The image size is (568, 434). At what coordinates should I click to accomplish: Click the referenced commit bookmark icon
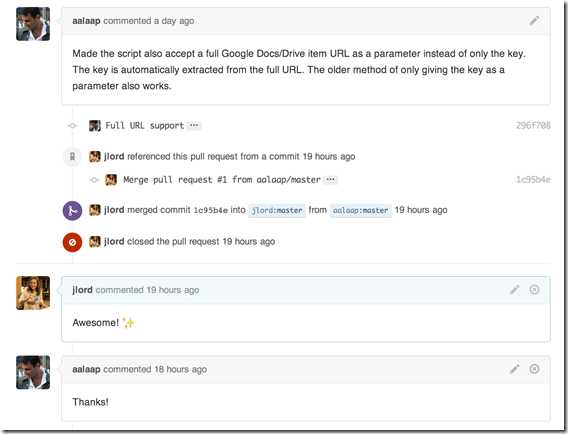click(x=72, y=157)
